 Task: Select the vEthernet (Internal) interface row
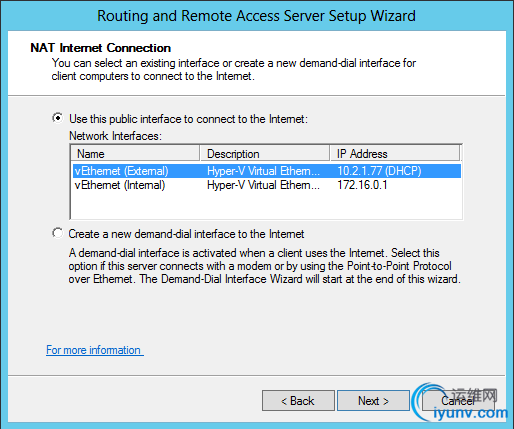[x=267, y=185]
